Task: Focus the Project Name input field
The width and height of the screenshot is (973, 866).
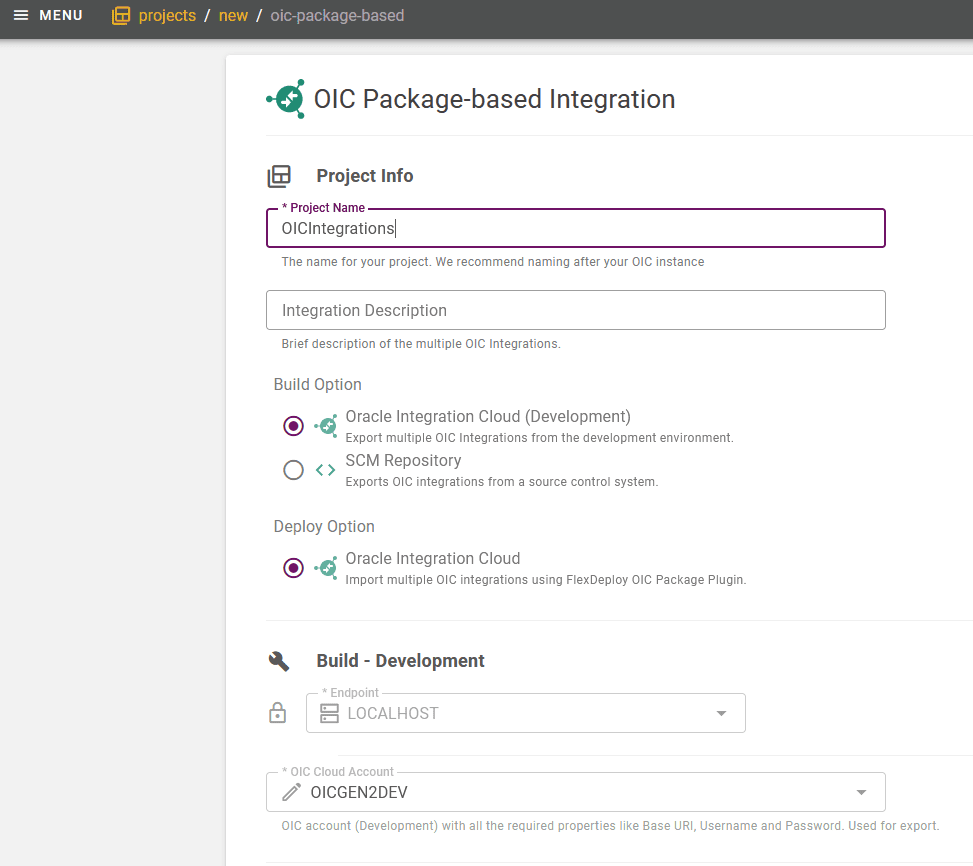Action: (575, 228)
